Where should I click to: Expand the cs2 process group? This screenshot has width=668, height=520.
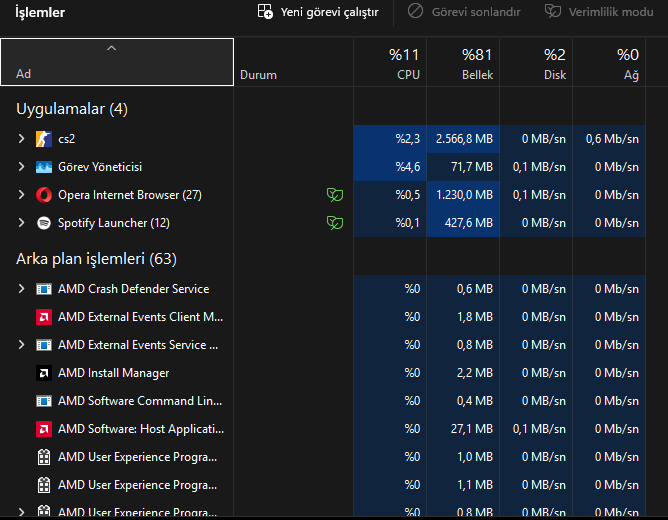tap(21, 139)
